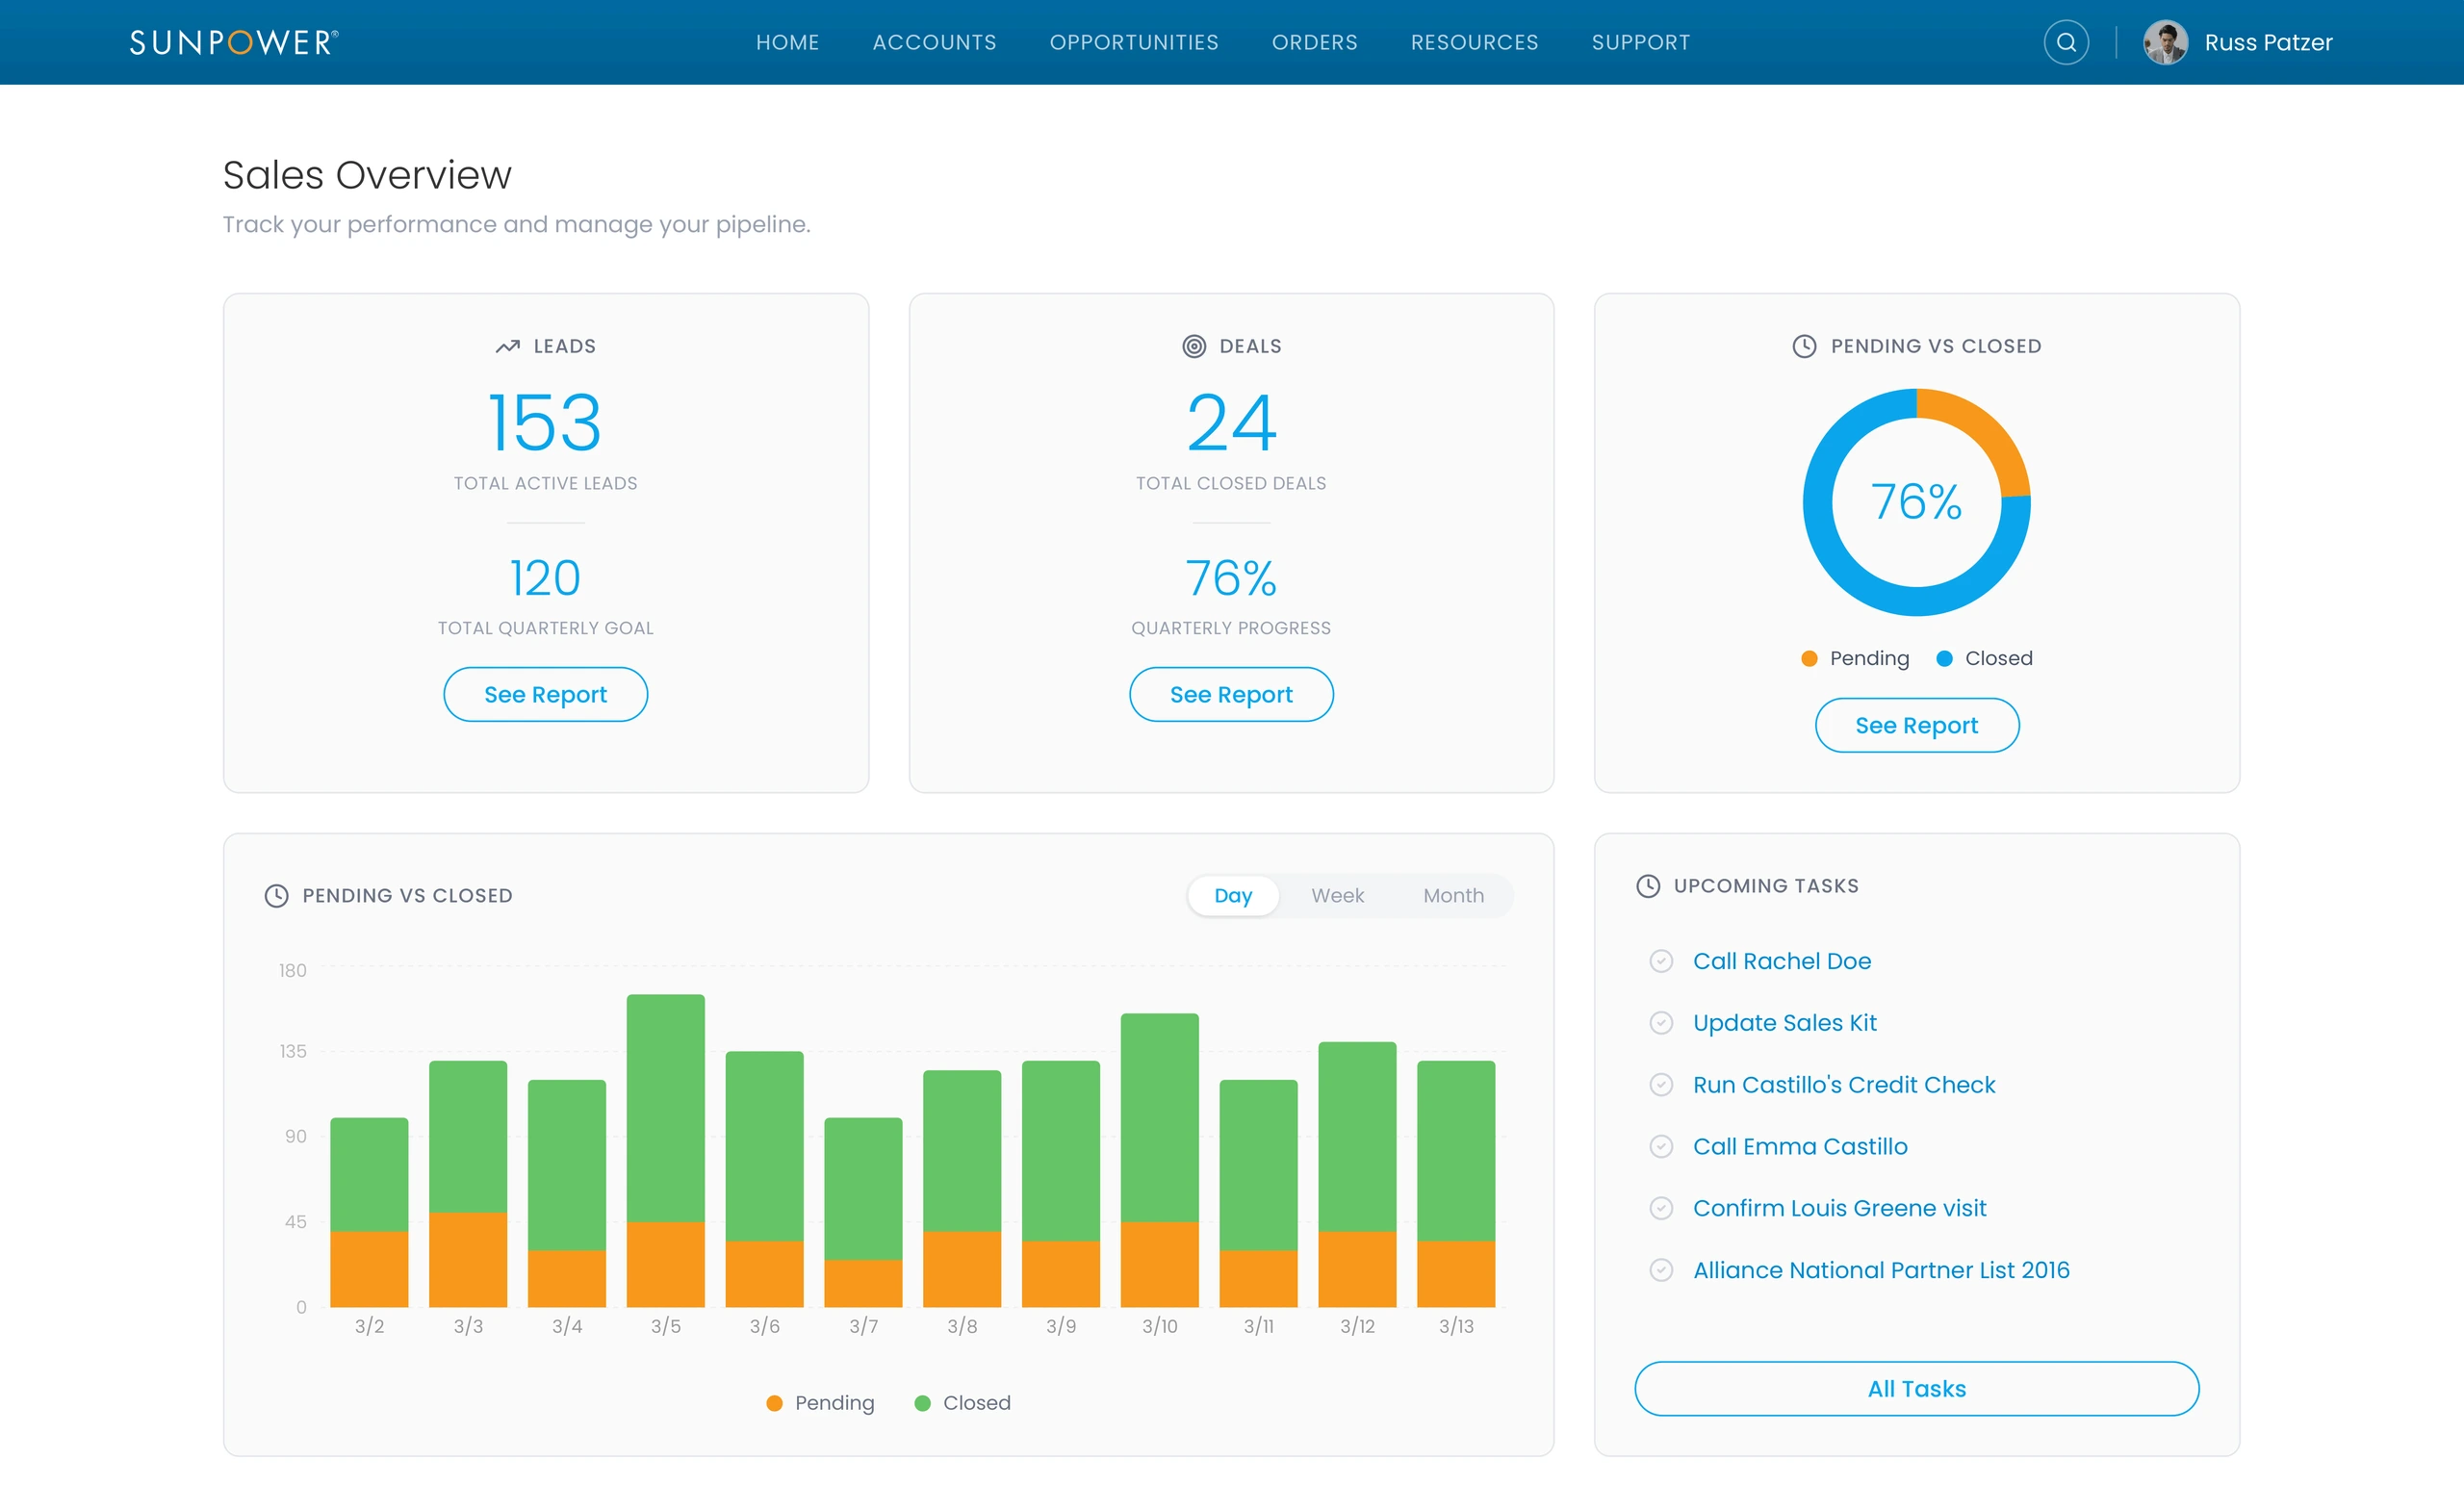Mark Call Rachel Doe task complete
Image resolution: width=2464 pixels, height=1485 pixels.
click(x=1661, y=961)
